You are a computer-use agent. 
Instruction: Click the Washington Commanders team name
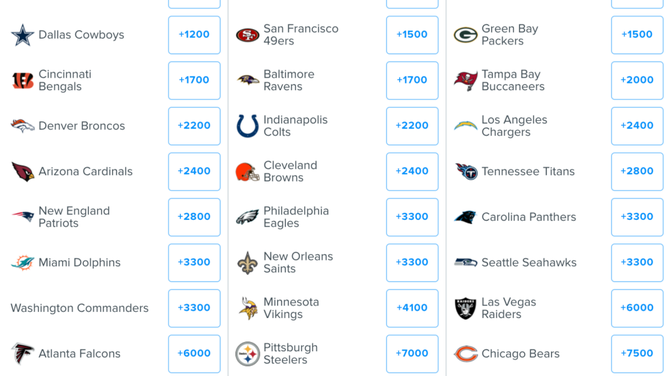80,308
